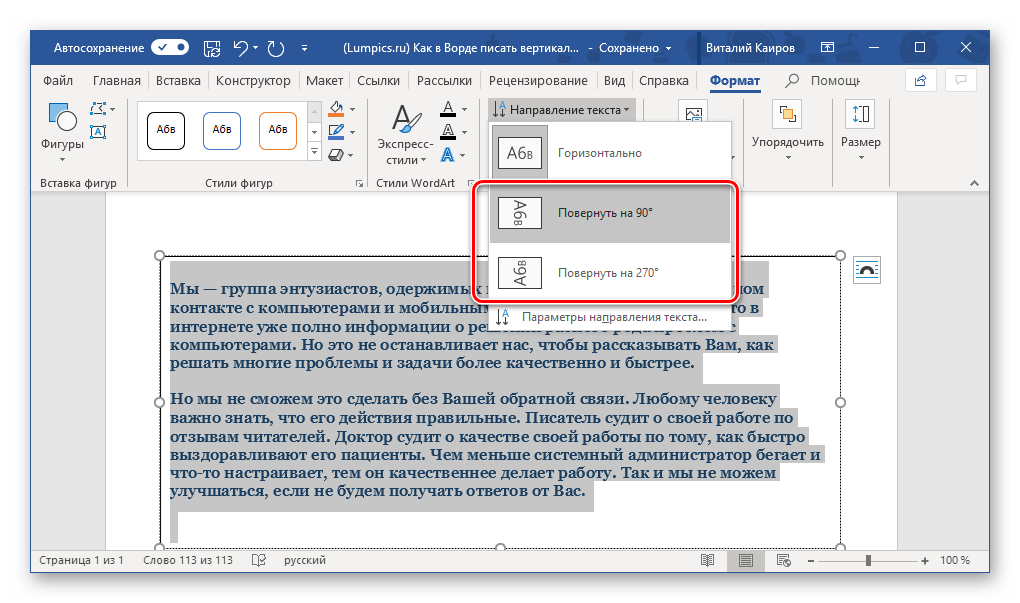Image resolution: width=1020 pixels, height=603 pixels.
Task: Open the Сохранено status dropdown
Action: 635,48
